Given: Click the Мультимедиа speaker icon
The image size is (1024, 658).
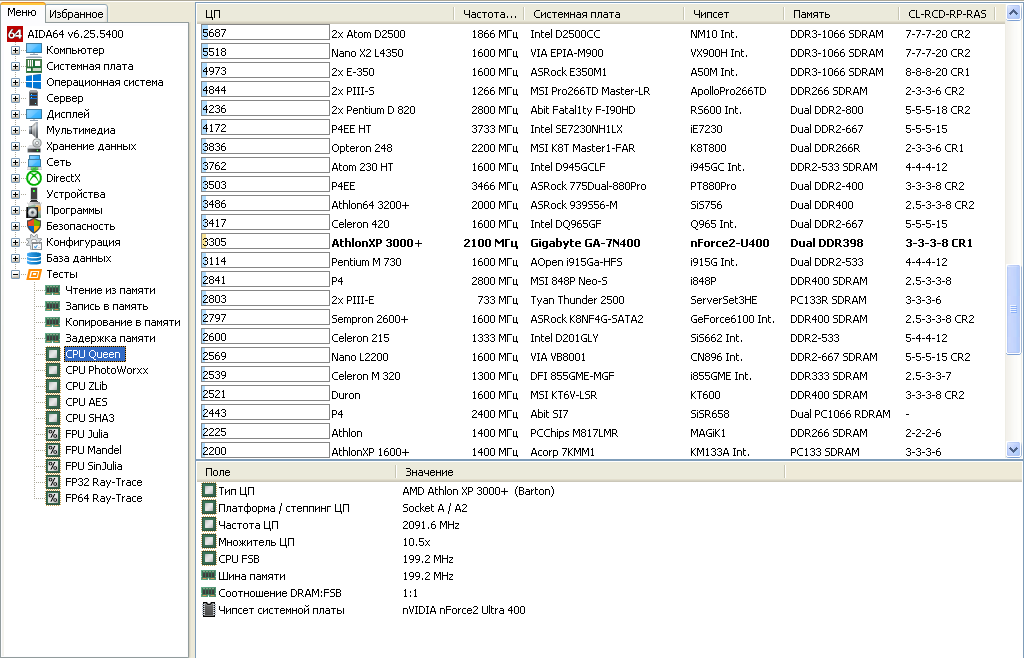Looking at the screenshot, I should pos(34,130).
